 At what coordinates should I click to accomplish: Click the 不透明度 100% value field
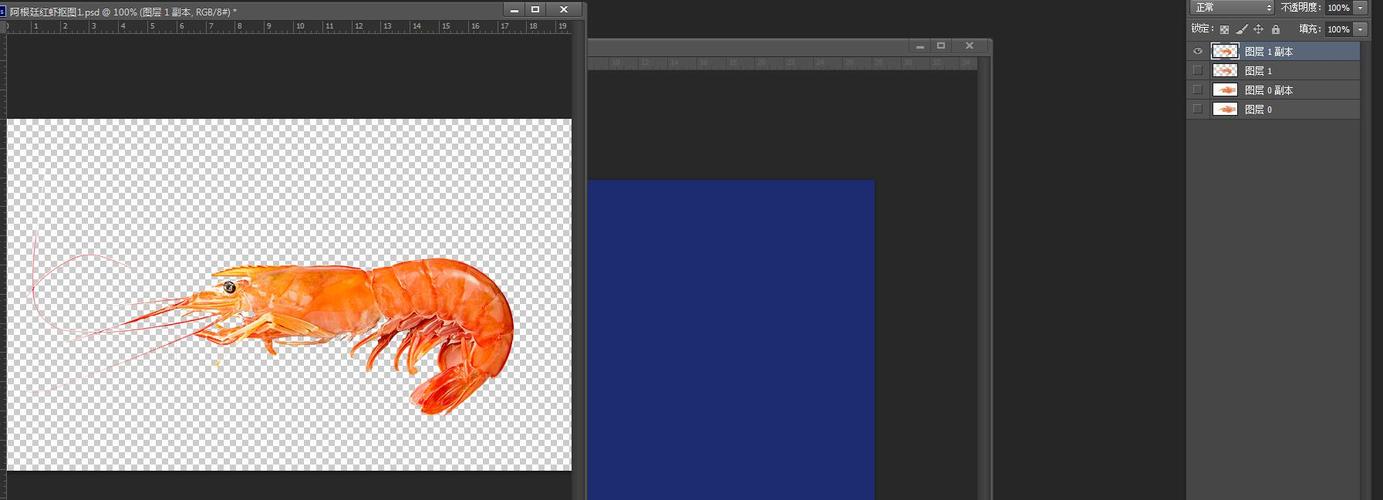click(x=1339, y=7)
